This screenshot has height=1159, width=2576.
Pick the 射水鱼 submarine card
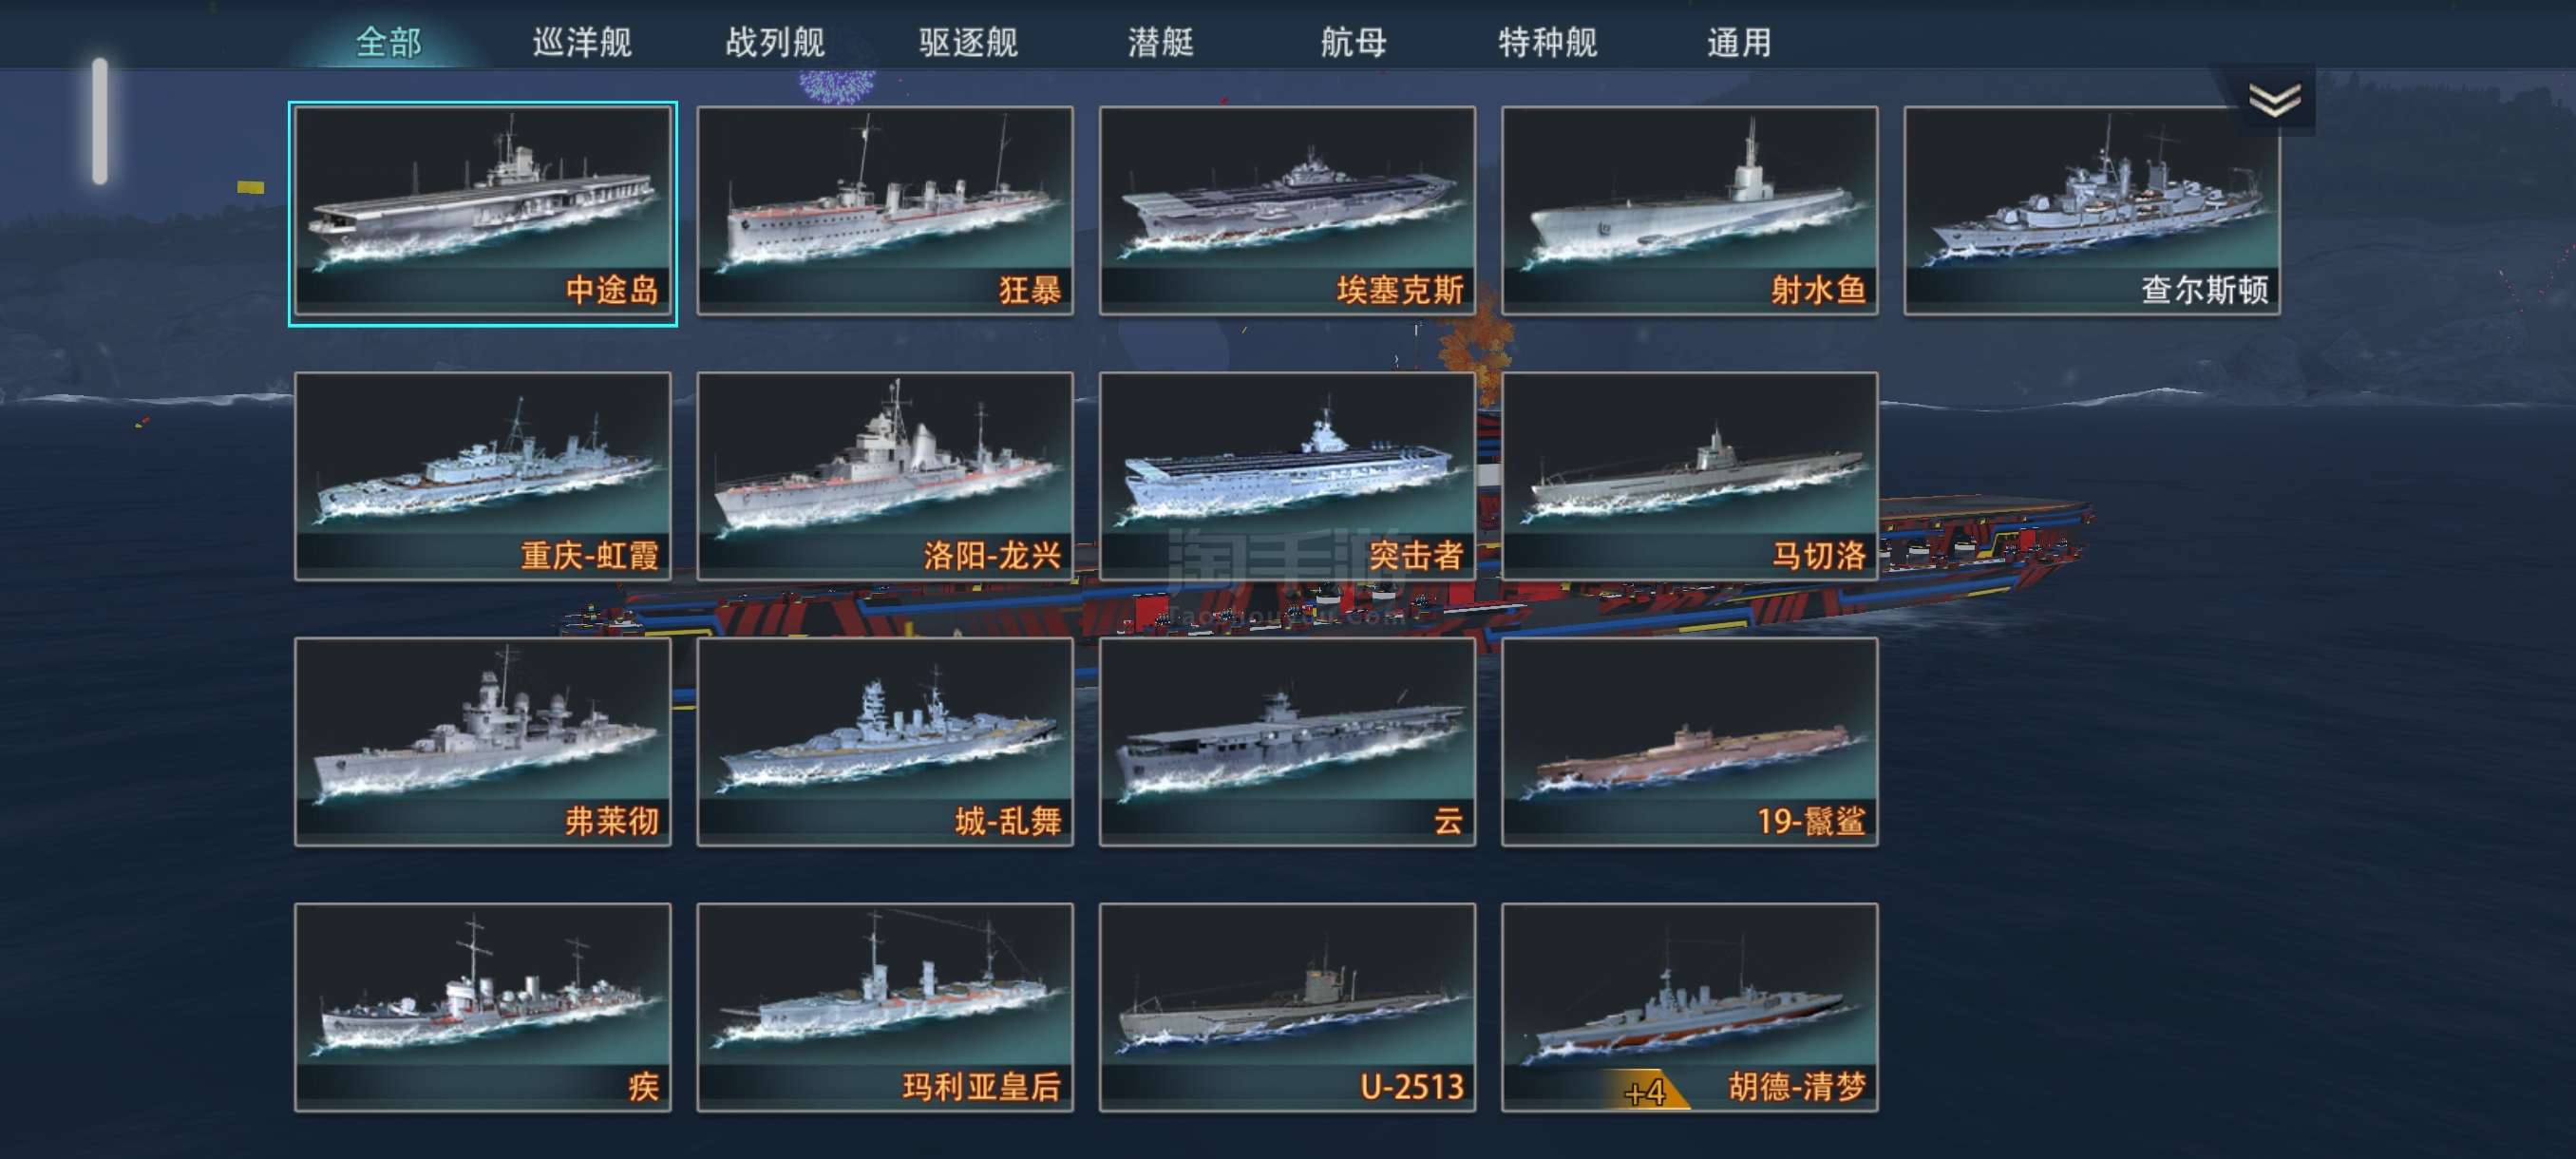coord(1689,212)
